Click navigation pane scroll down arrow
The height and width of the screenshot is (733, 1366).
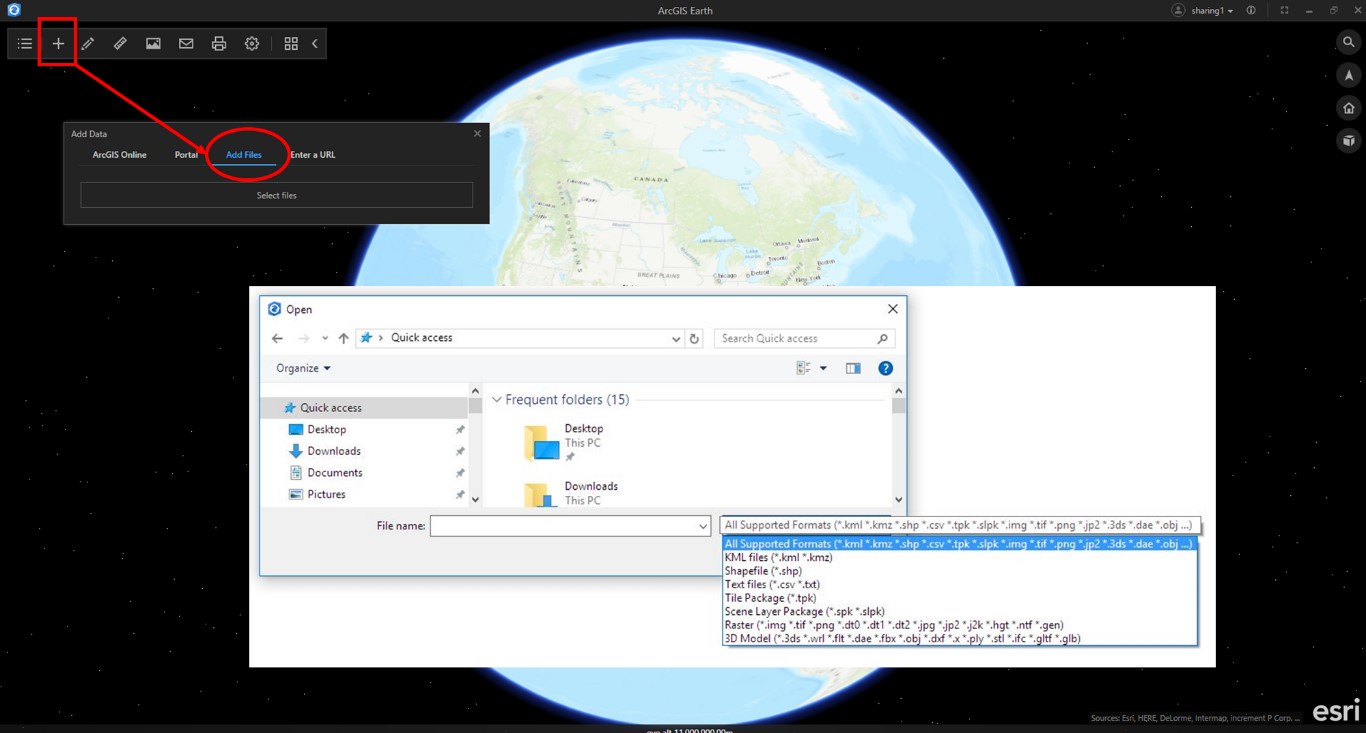pos(475,499)
